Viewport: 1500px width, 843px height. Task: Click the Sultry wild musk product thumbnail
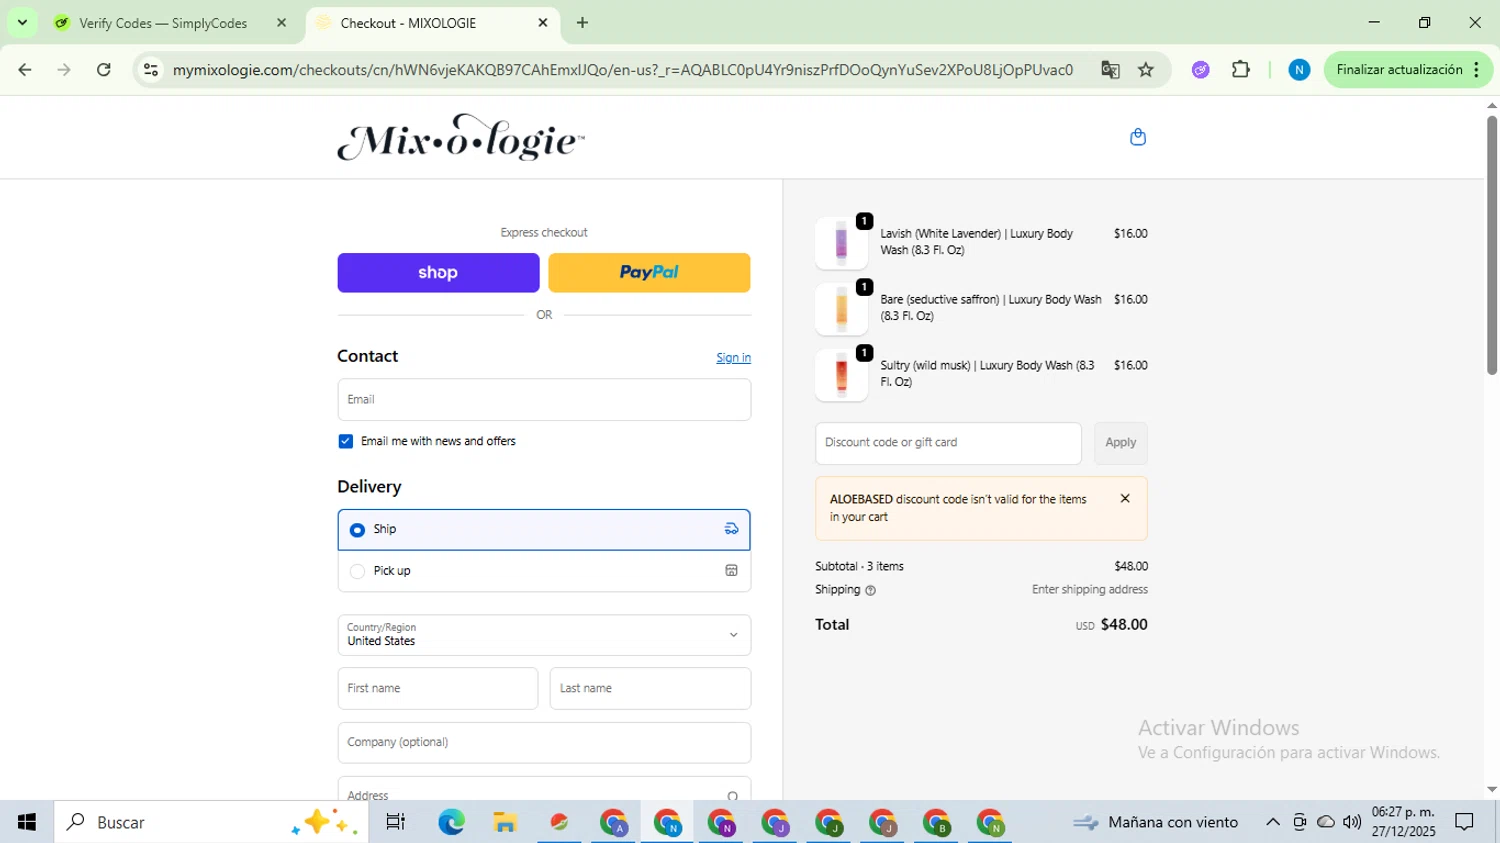841,375
